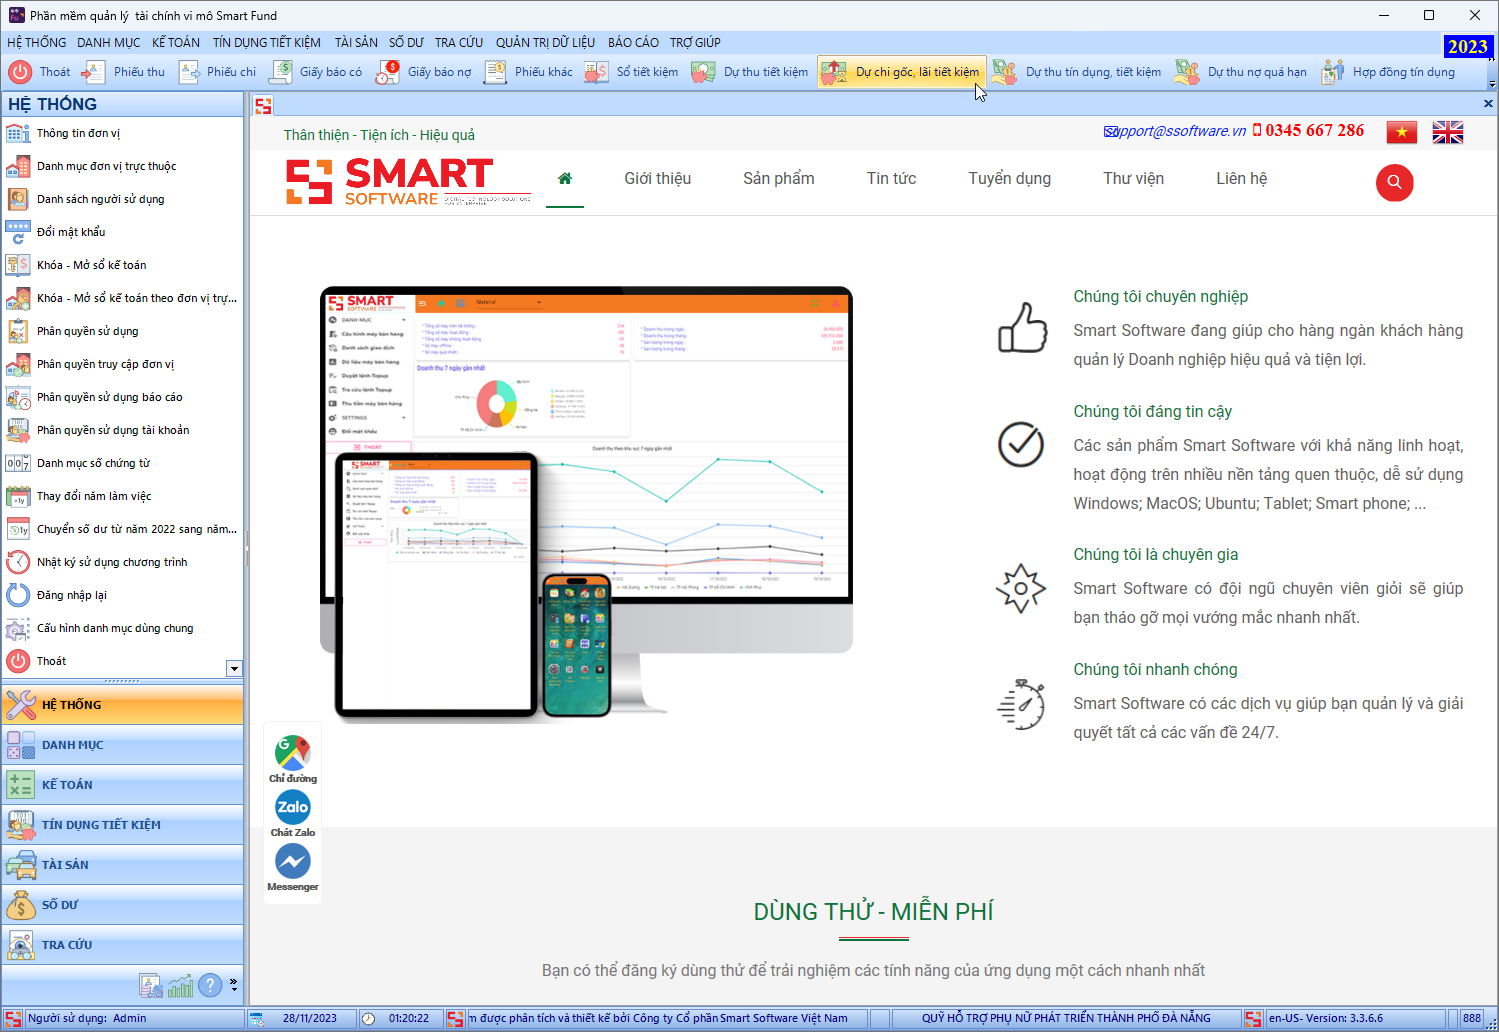Open Sổ tiết kiệm toolbar icon

coord(597,72)
